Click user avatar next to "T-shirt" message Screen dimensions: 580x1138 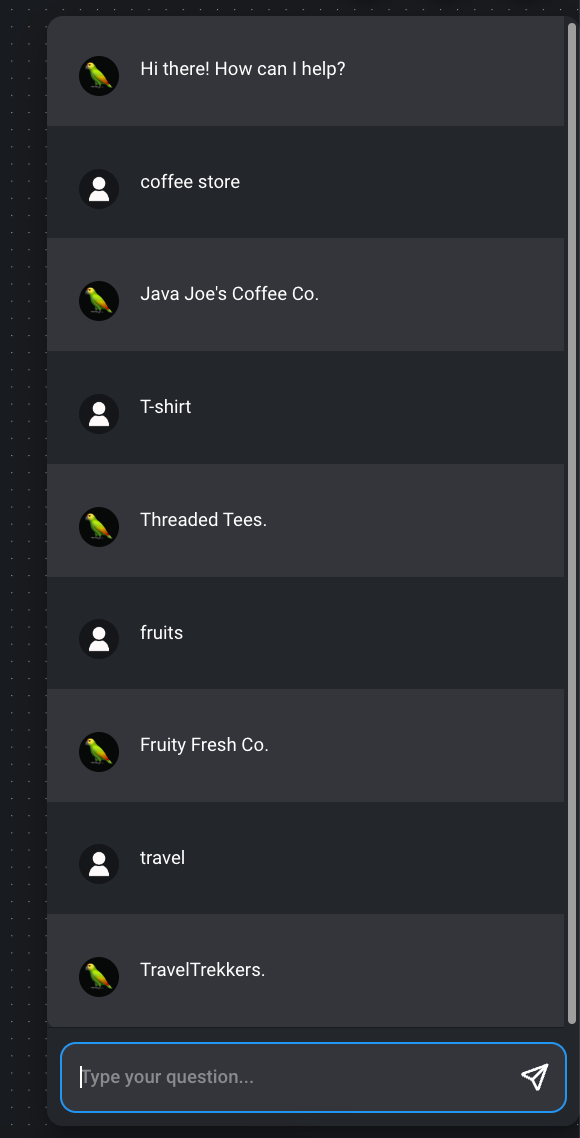(x=99, y=414)
